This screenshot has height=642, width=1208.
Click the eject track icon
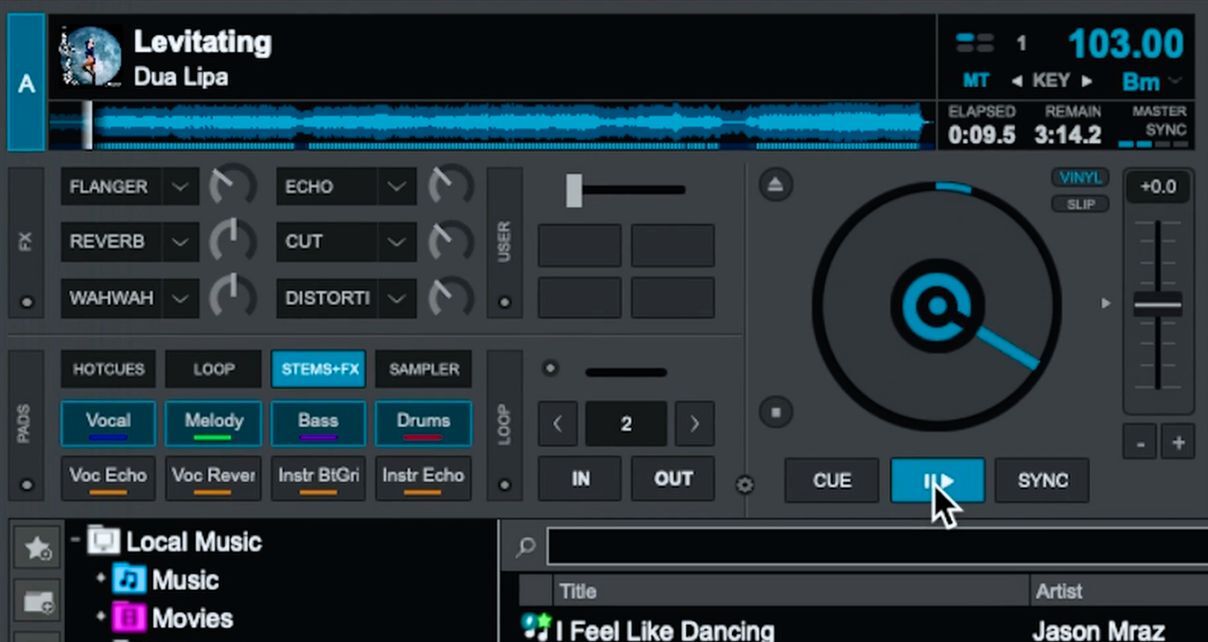pyautogui.click(x=775, y=184)
